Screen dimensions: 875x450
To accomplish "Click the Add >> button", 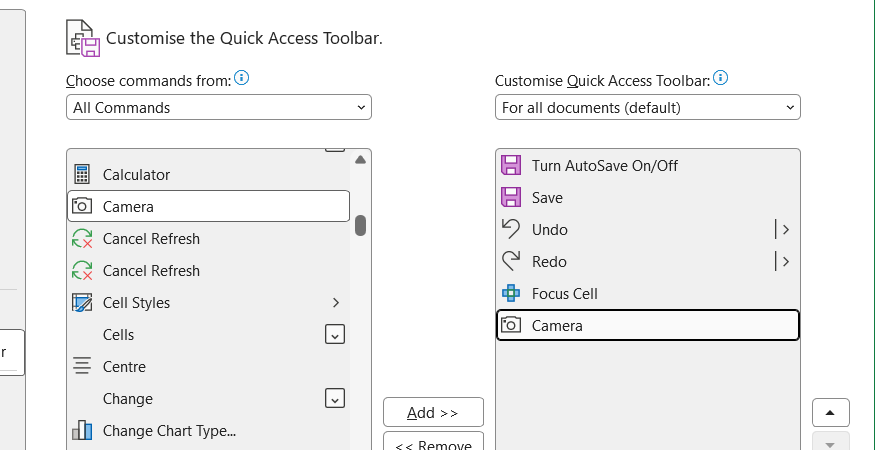I will 433,413.
